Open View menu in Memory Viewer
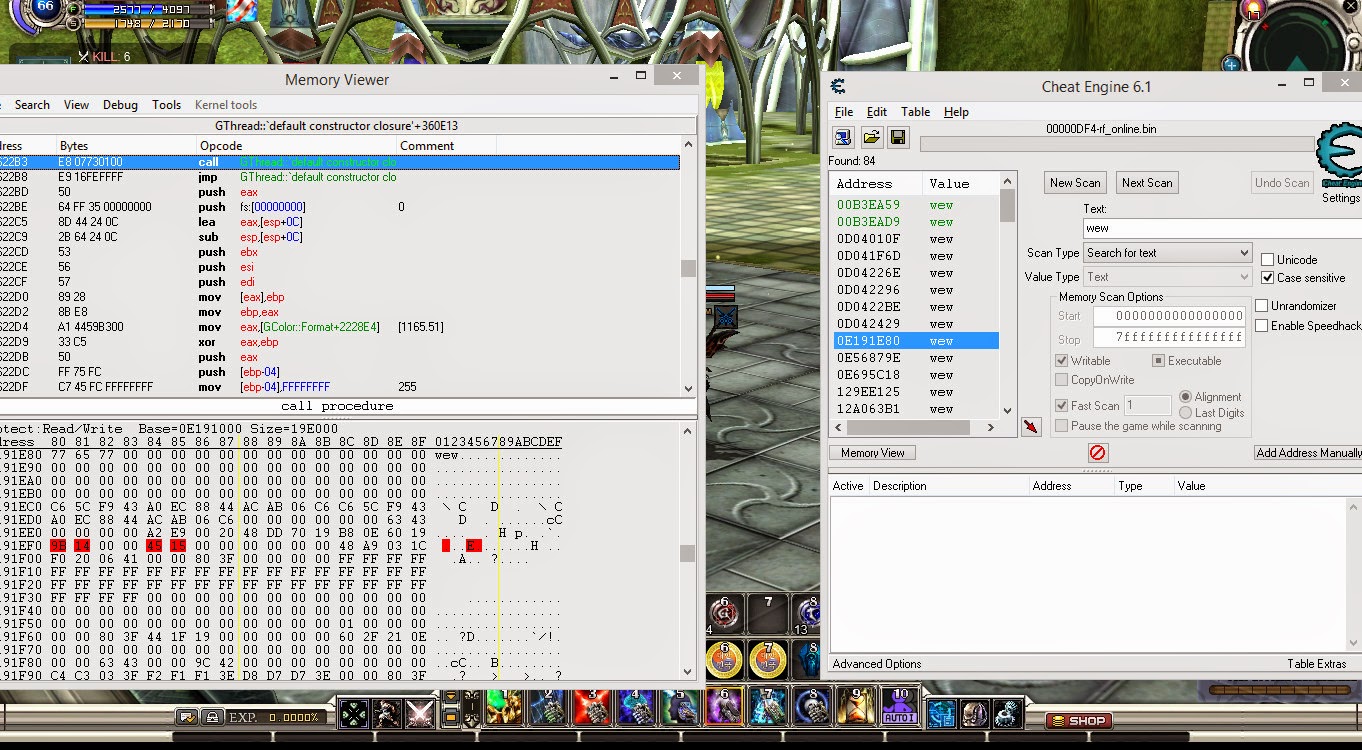 tap(76, 105)
